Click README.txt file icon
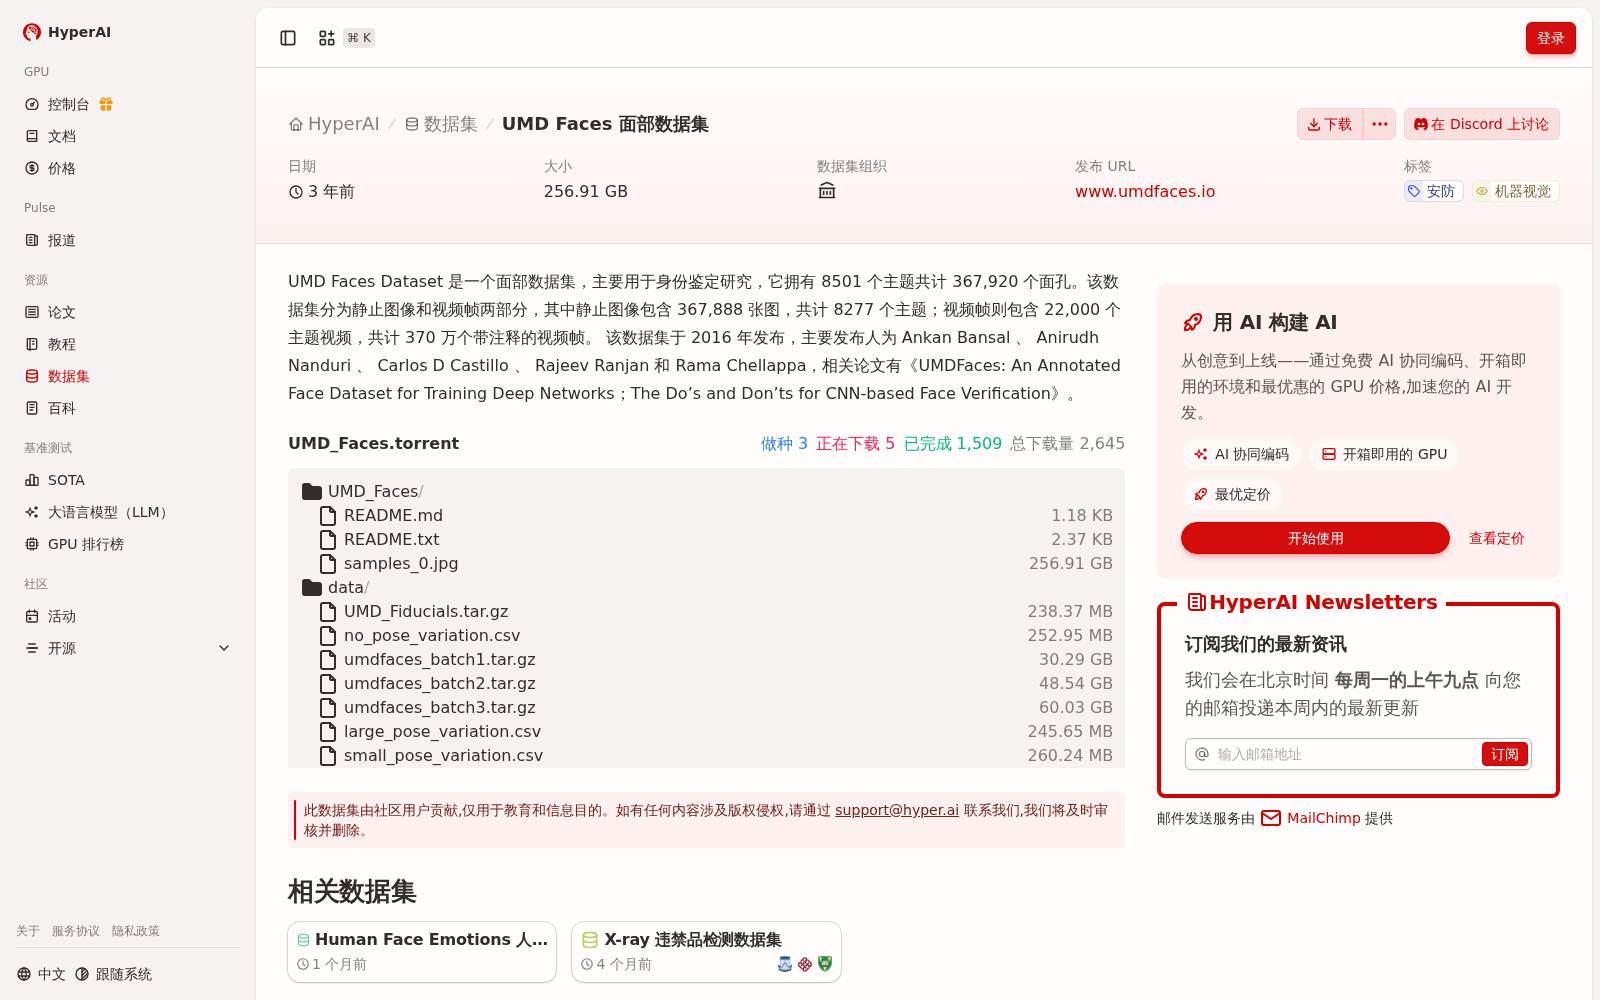This screenshot has width=1600, height=1000. coord(328,539)
